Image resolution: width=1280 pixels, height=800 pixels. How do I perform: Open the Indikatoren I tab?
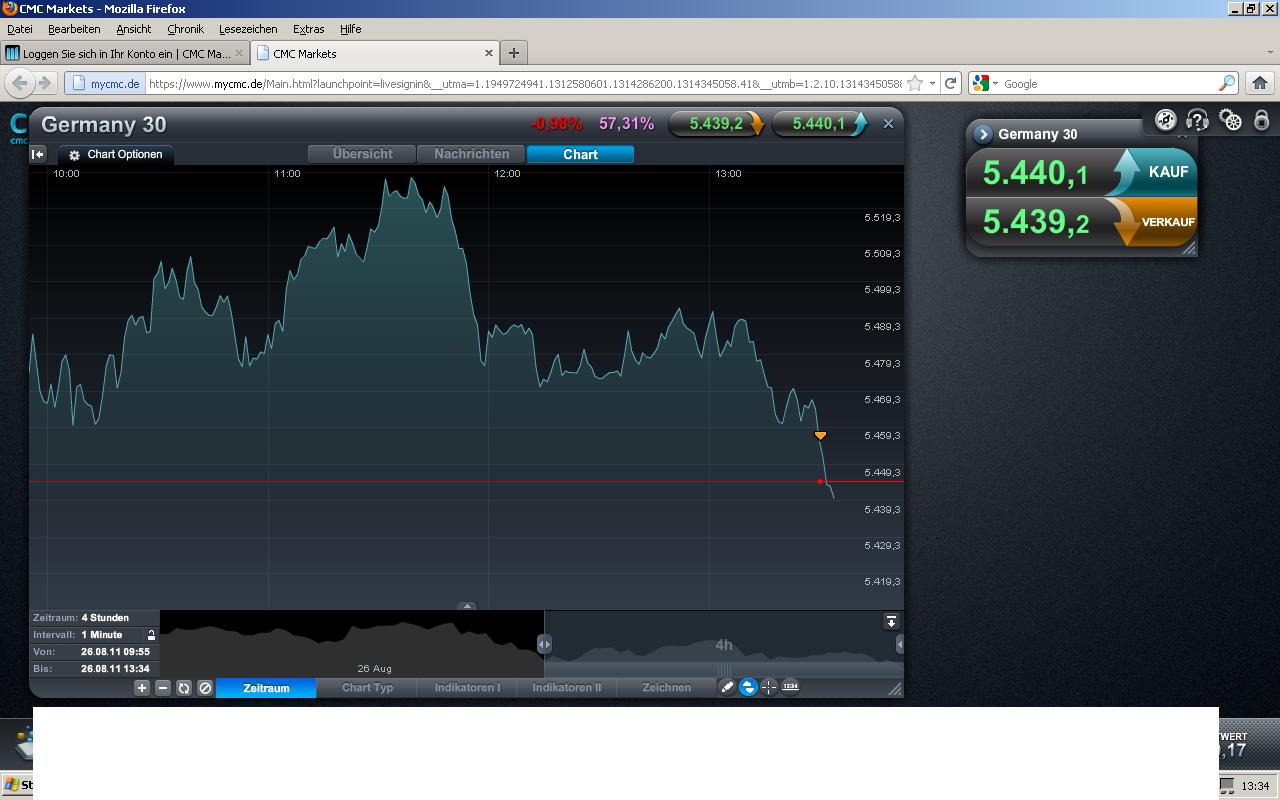point(467,688)
